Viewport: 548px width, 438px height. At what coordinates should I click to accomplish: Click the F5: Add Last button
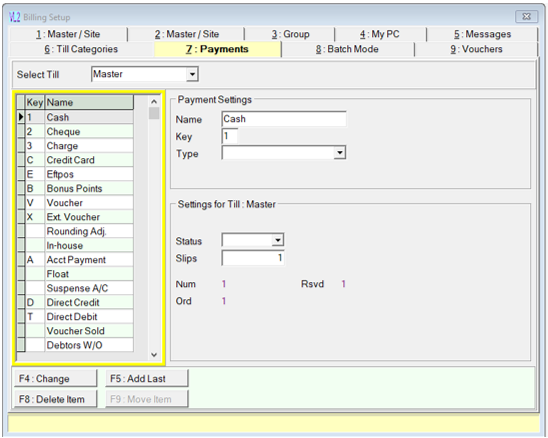(x=147, y=379)
